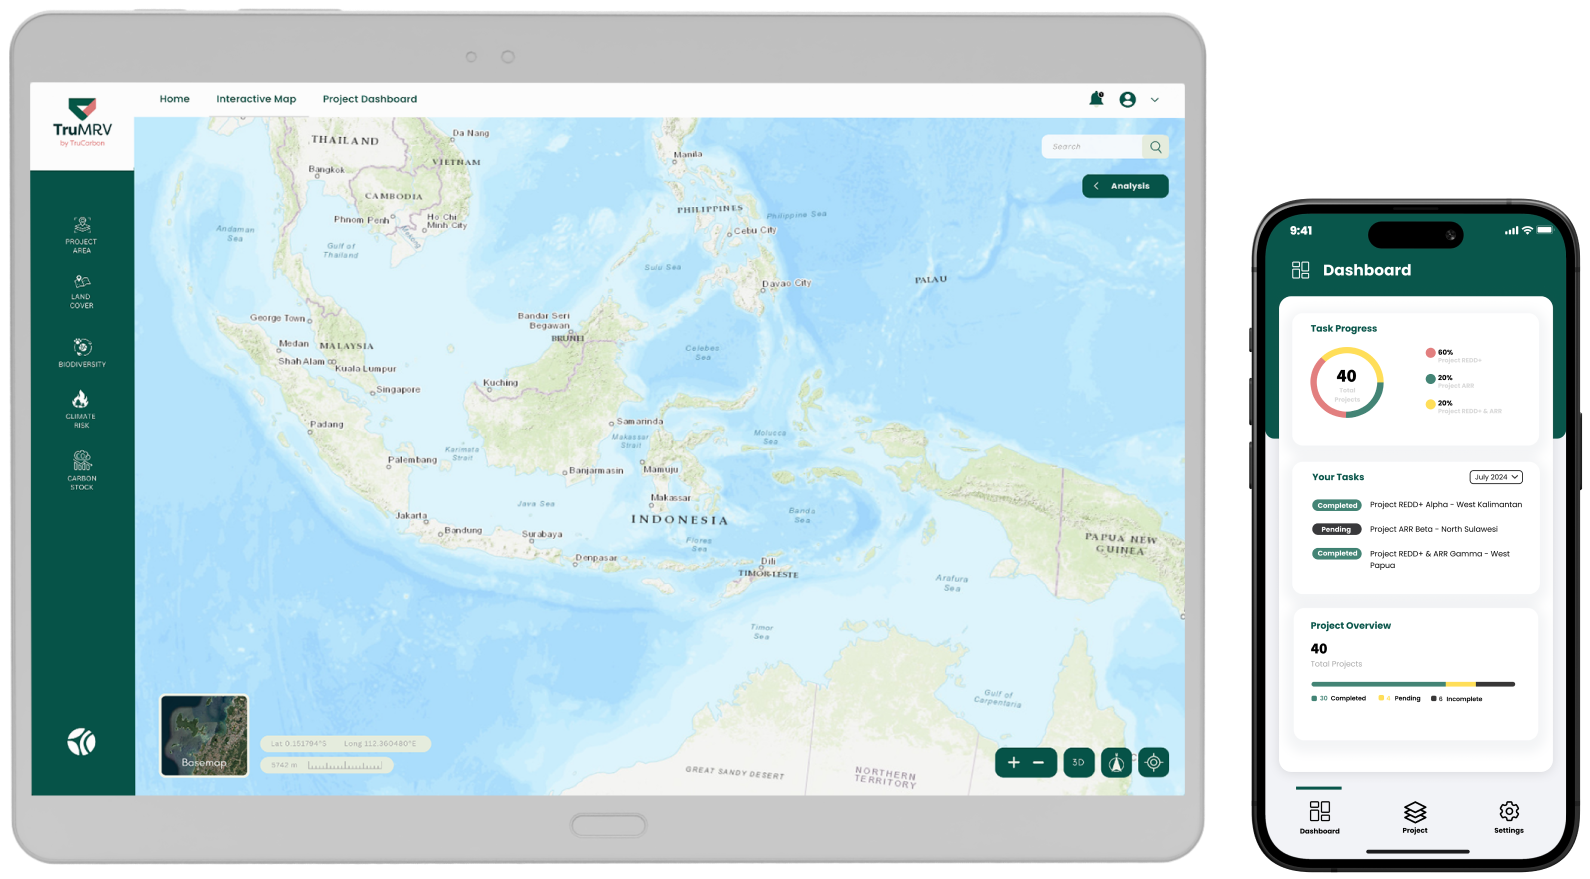Locate current position with target icon
The image size is (1590, 879).
pyautogui.click(x=1153, y=763)
